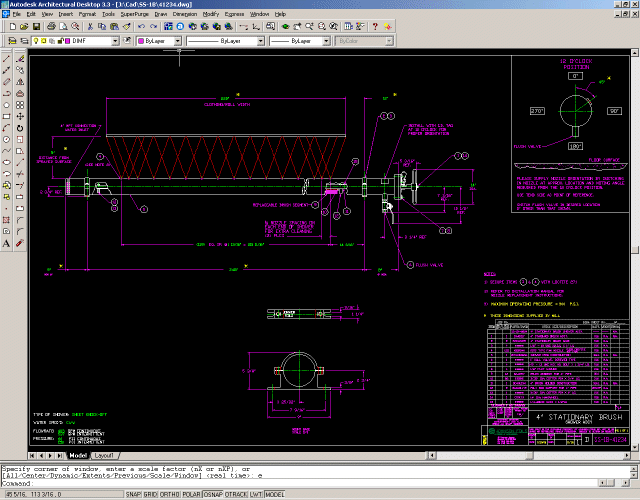Open the Dimension menu
This screenshot has width=640, height=500.
point(185,14)
